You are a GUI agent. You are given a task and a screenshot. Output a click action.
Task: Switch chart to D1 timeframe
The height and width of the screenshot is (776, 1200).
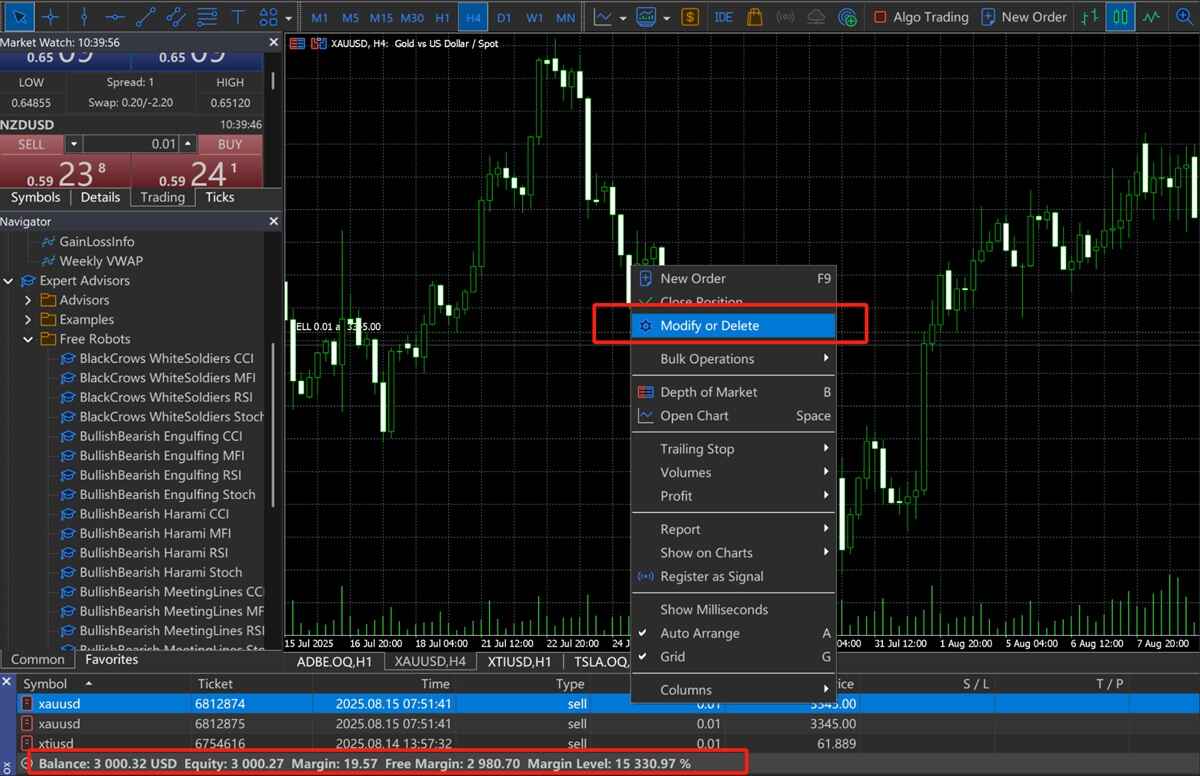click(504, 18)
